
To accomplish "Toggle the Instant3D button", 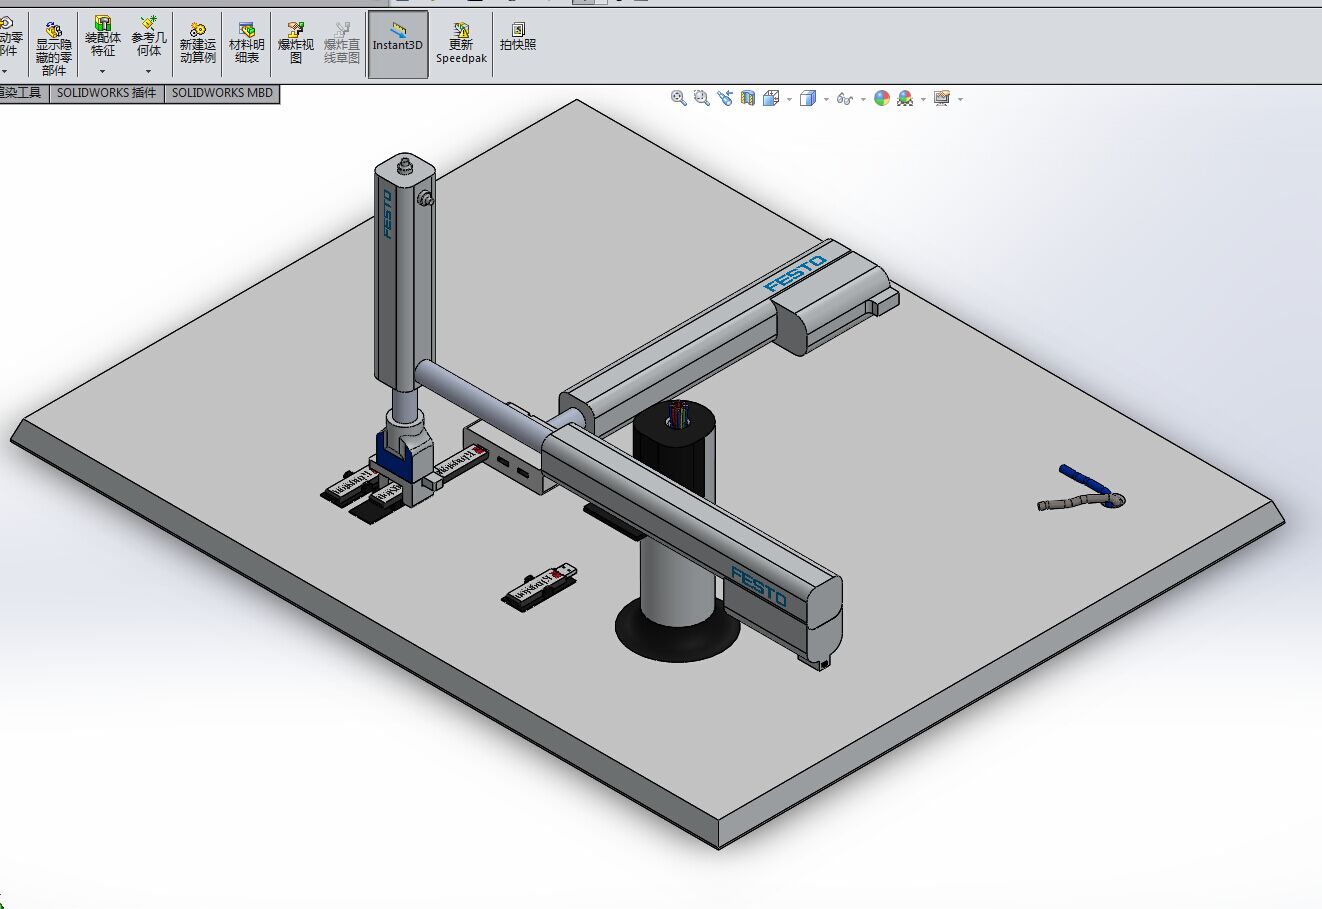I will click(x=398, y=44).
